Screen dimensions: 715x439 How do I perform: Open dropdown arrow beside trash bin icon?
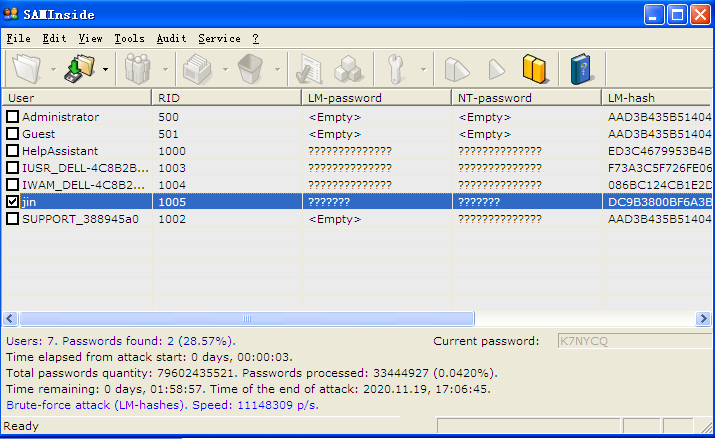click(277, 70)
